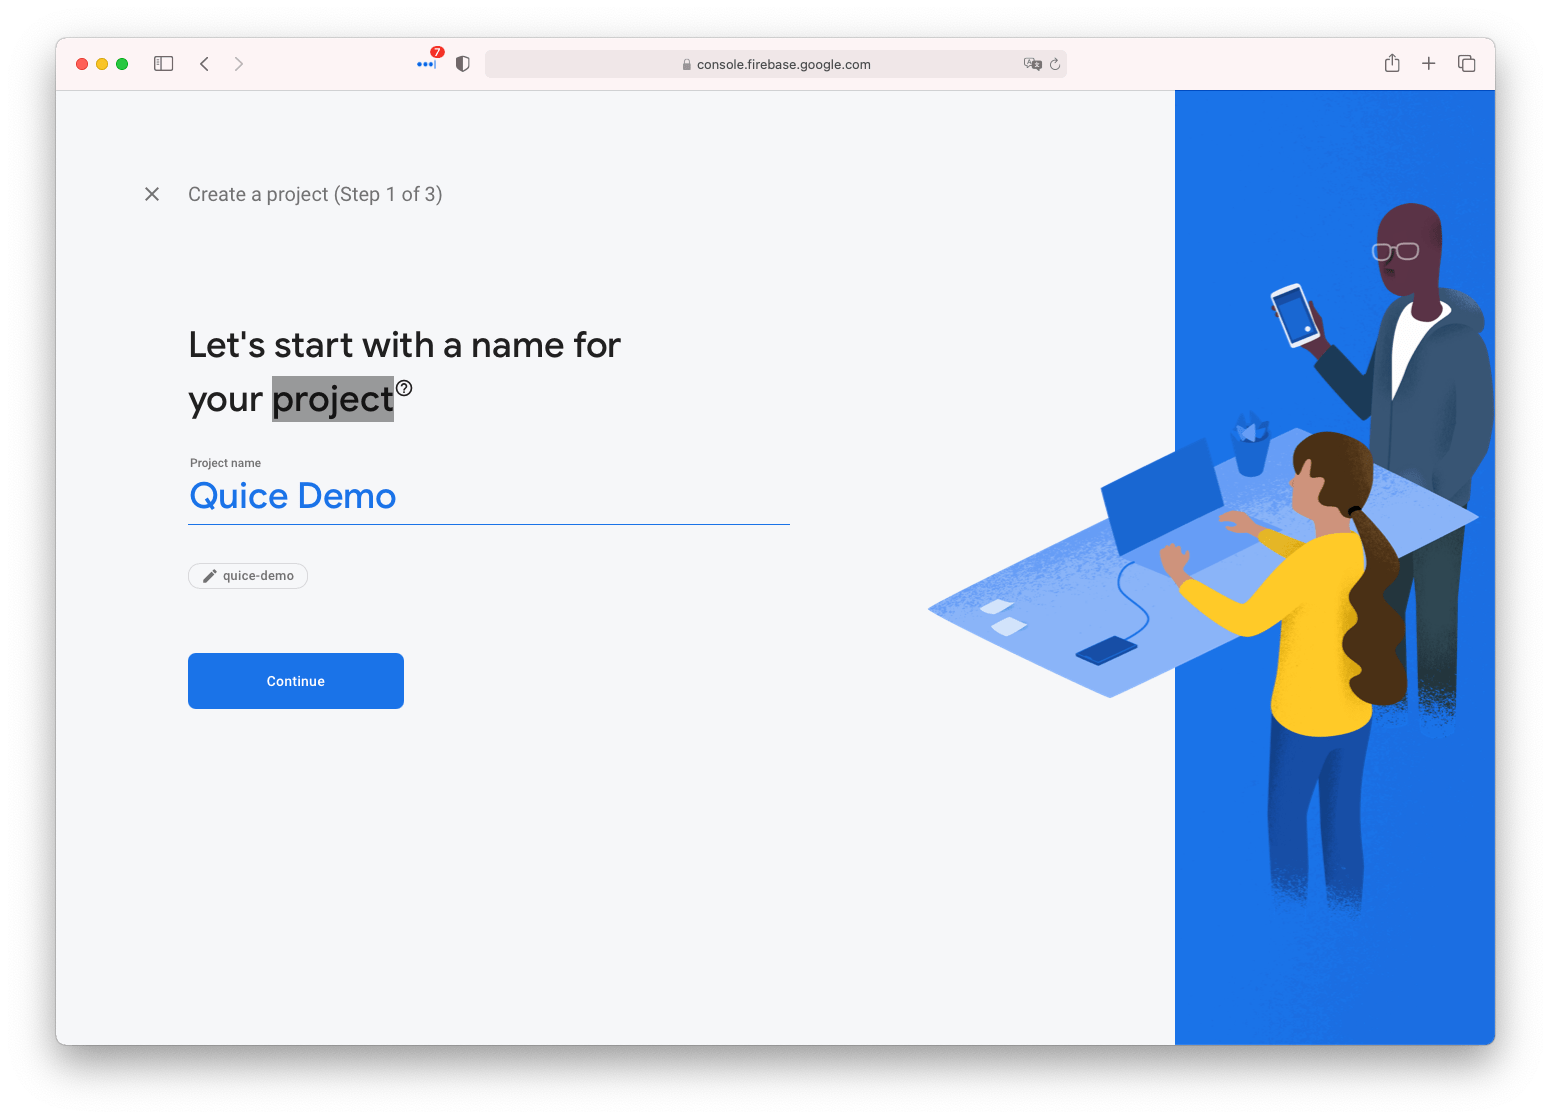
Task: Open the privacy shield report icon
Action: (x=462, y=64)
